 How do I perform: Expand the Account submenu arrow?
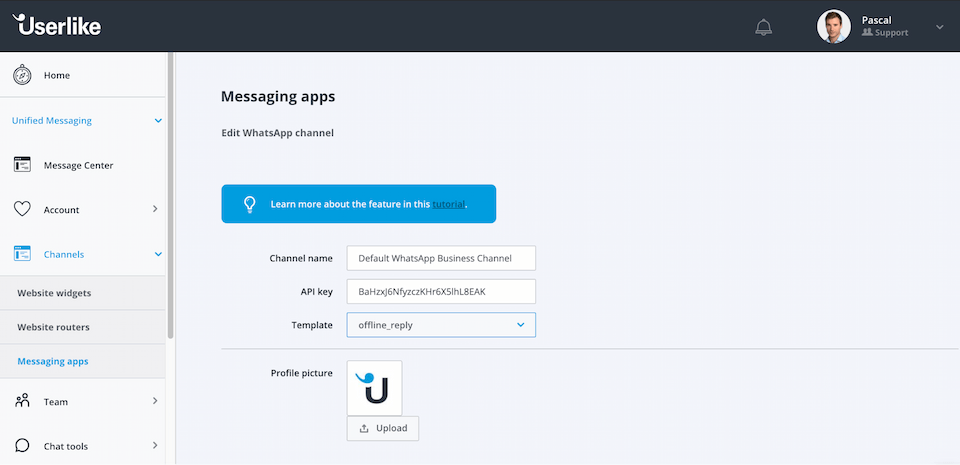(x=155, y=209)
